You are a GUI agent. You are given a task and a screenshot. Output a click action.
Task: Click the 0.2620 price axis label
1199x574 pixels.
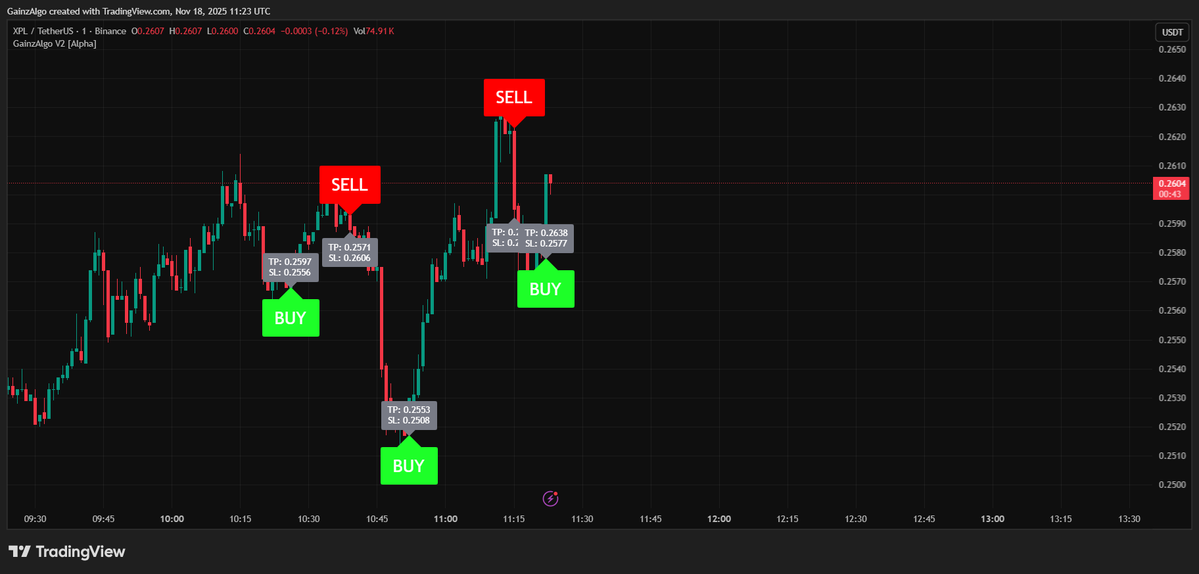(x=1171, y=137)
